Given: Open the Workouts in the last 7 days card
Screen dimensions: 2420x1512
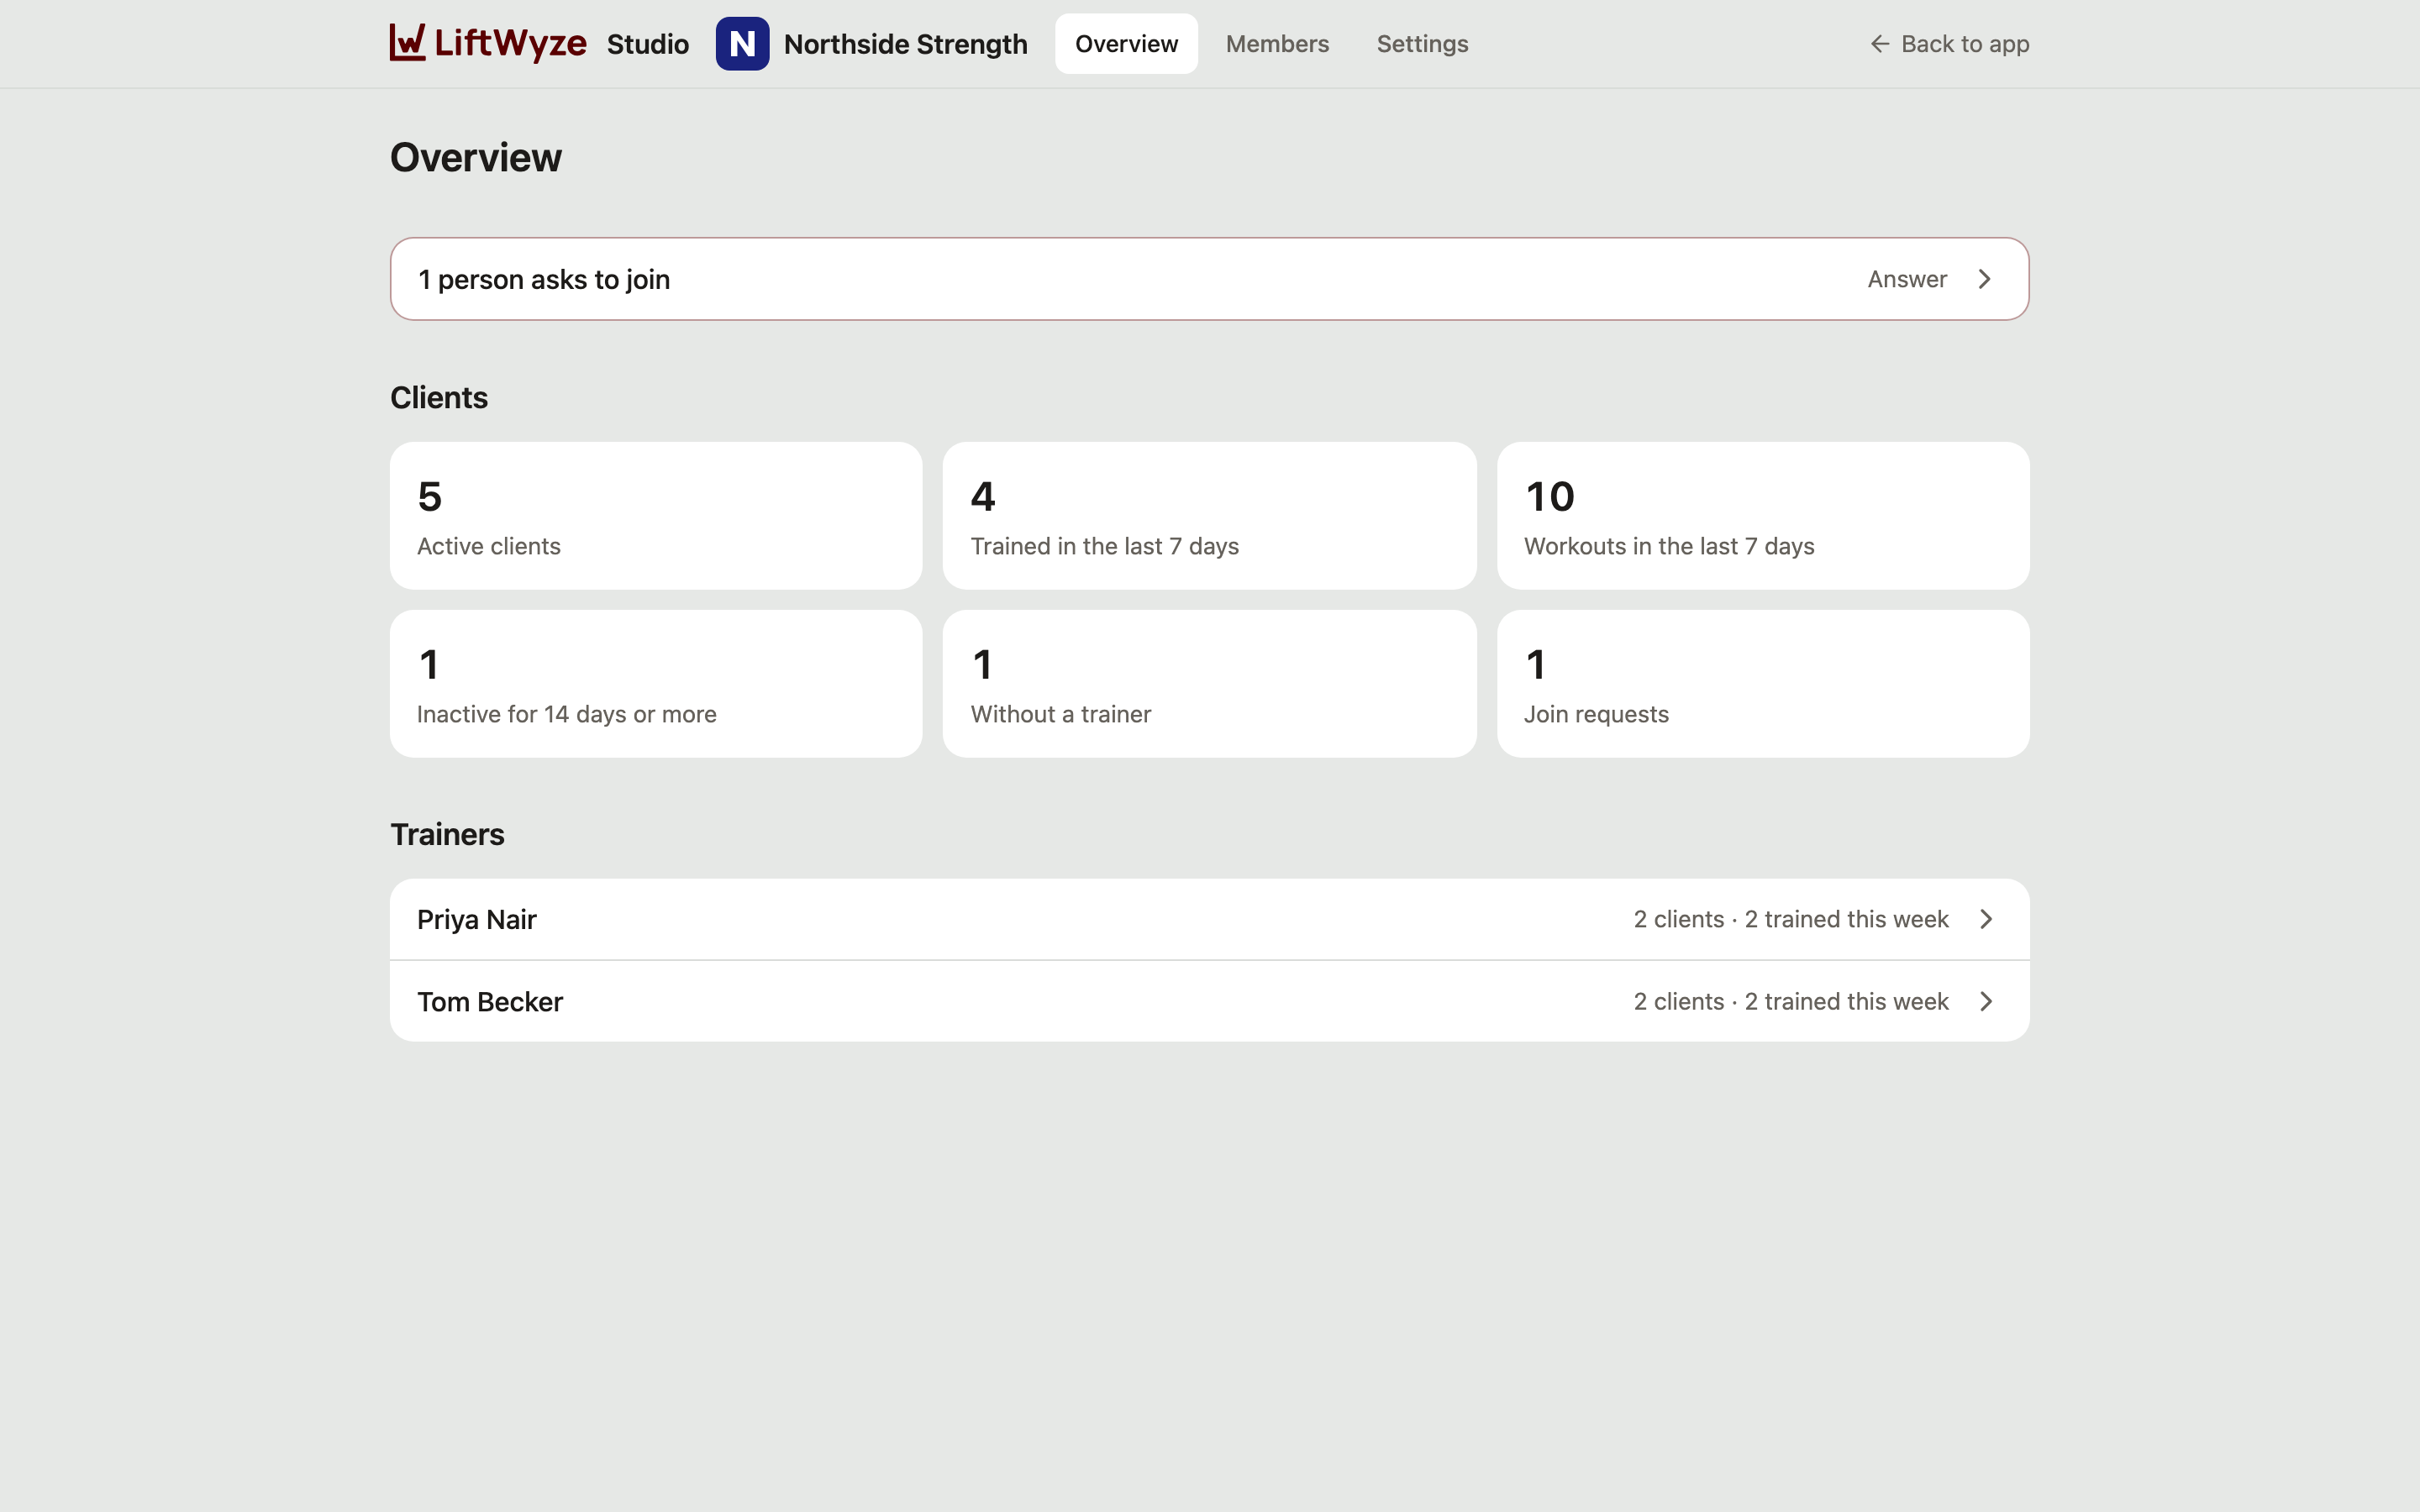Looking at the screenshot, I should pos(1763,516).
